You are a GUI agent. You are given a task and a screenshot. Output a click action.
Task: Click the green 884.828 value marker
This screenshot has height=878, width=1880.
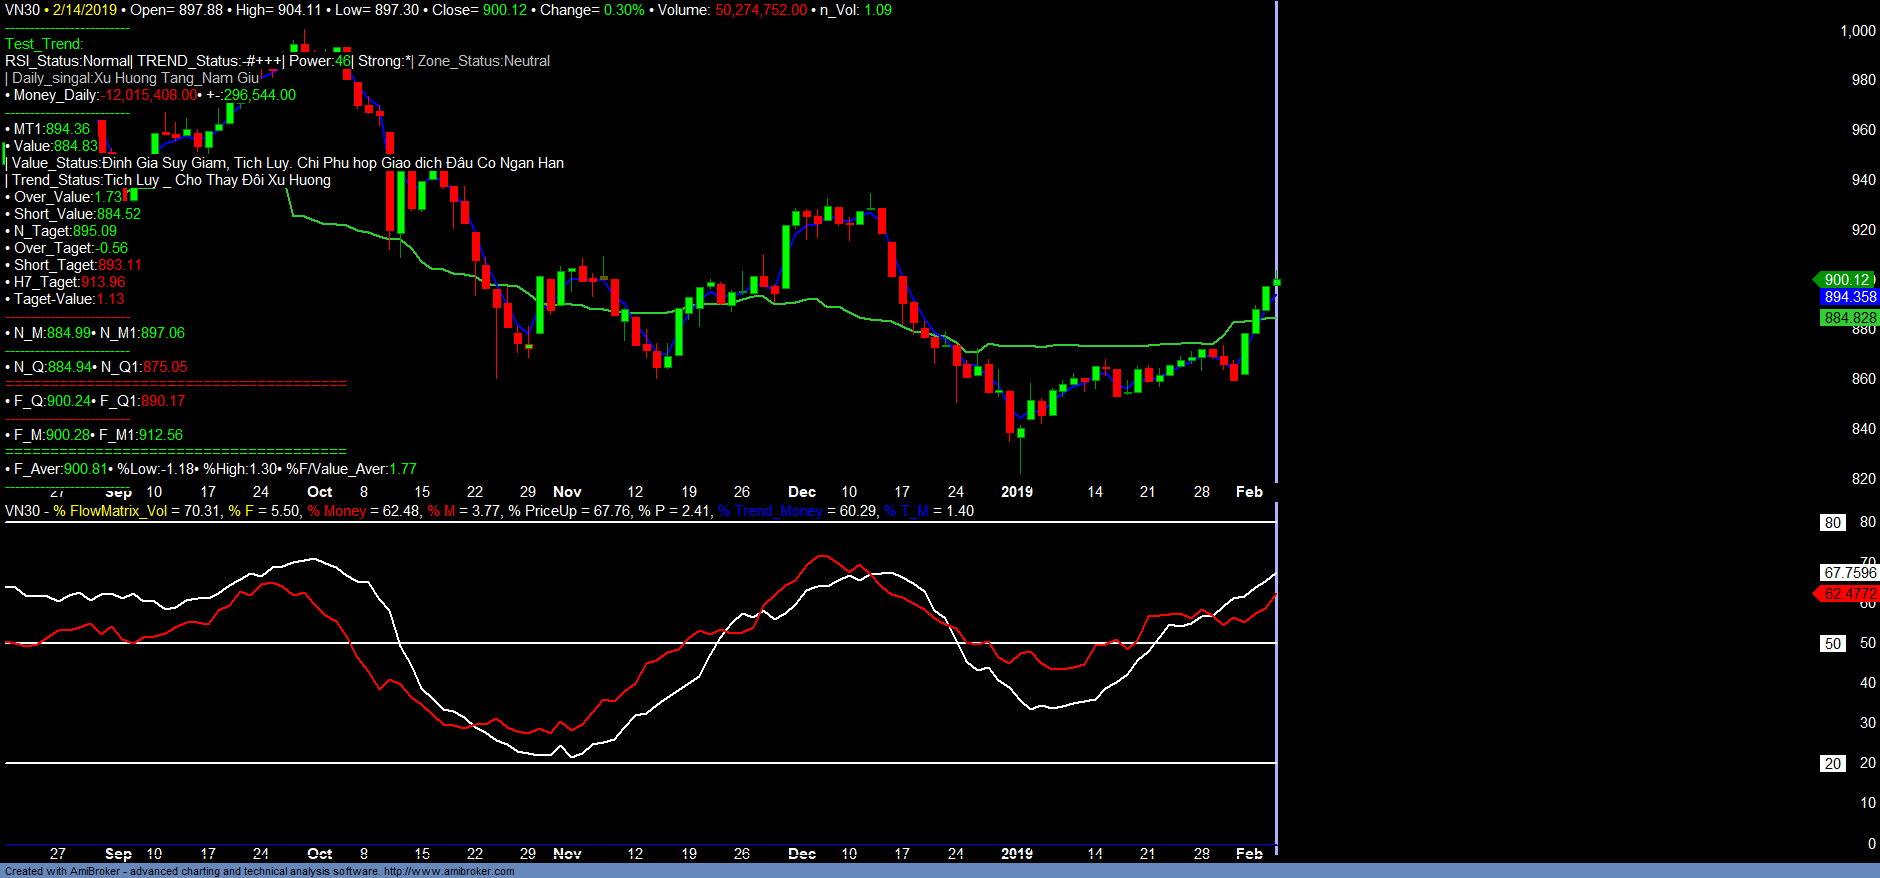pyautogui.click(x=1850, y=318)
